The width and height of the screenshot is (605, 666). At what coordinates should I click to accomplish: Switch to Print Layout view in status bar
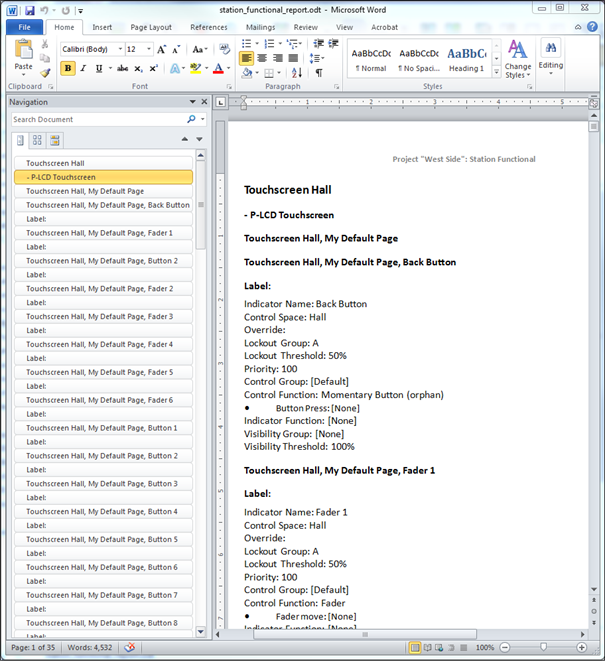415,648
